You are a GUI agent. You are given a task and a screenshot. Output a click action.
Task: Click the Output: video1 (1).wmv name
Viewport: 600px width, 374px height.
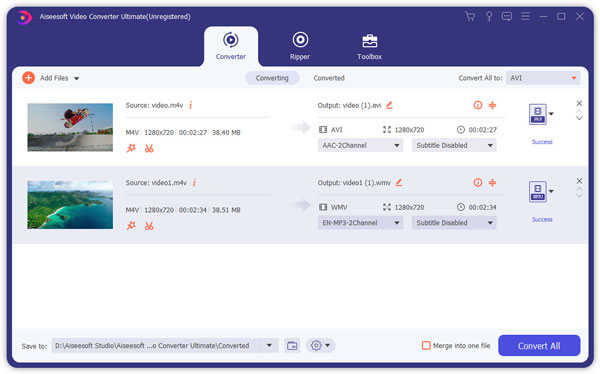(x=354, y=183)
